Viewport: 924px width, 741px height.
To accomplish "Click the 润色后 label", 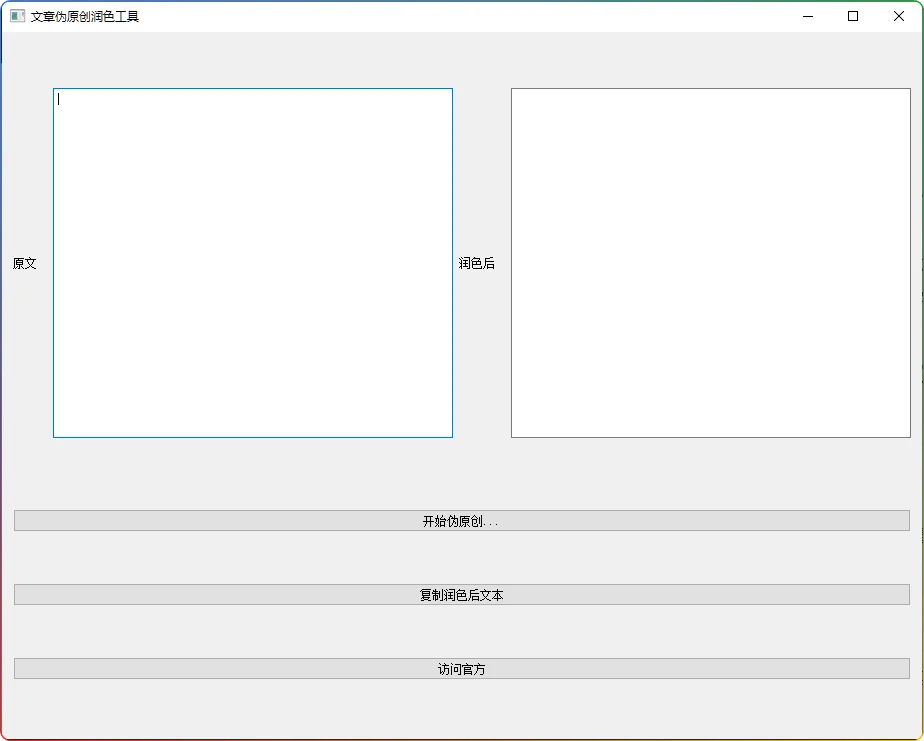I will tap(477, 264).
